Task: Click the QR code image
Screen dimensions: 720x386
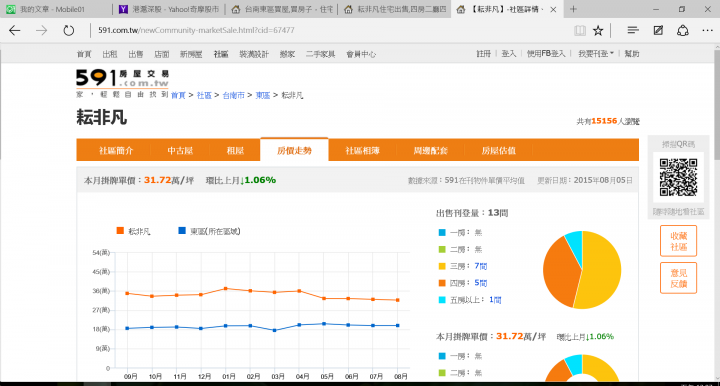Action: click(x=678, y=177)
